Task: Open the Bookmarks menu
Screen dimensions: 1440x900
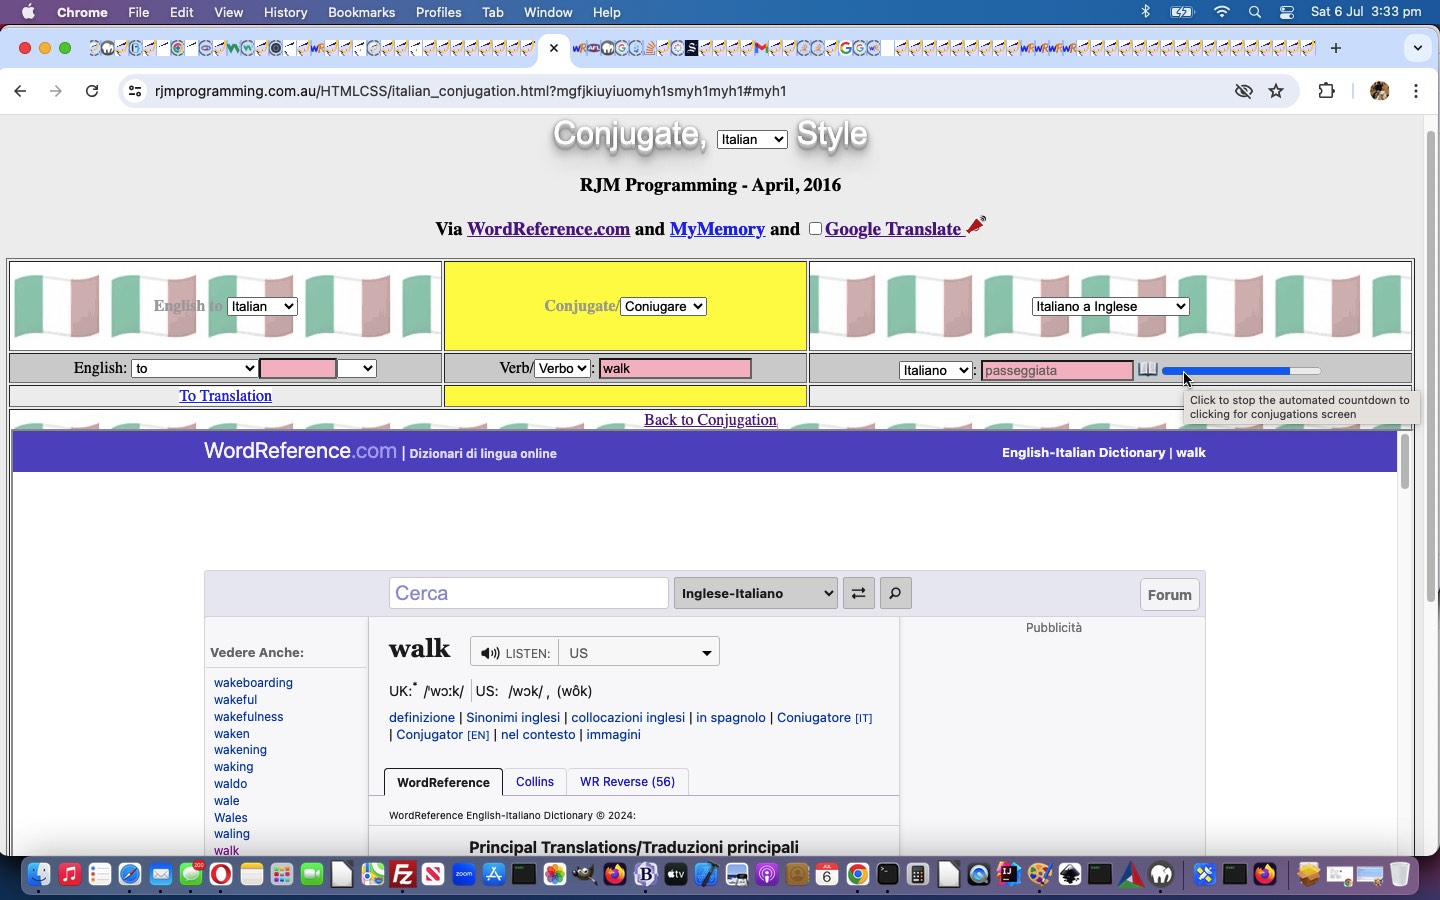Action: point(361,12)
